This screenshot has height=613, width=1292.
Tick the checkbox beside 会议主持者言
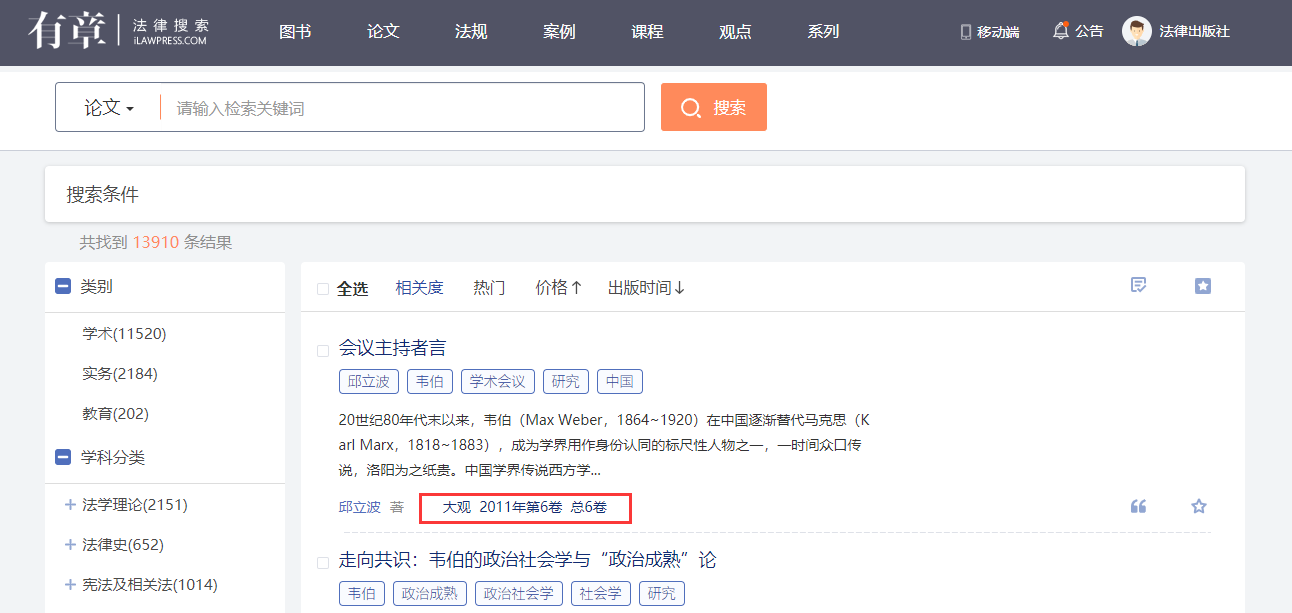pyautogui.click(x=323, y=351)
